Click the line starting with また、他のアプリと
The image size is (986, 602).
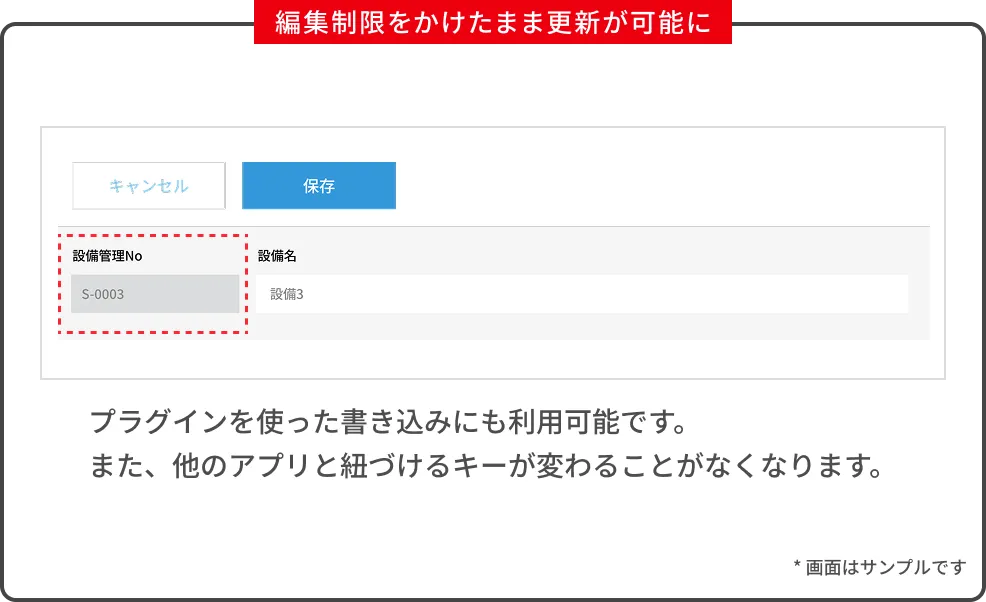tap(486, 466)
